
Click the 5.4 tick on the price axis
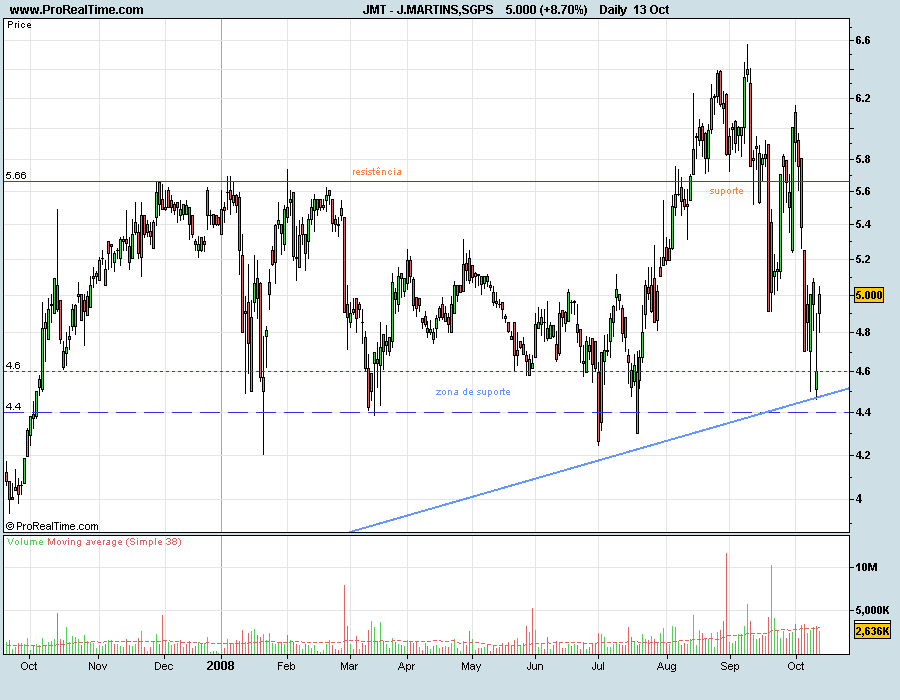tap(863, 224)
